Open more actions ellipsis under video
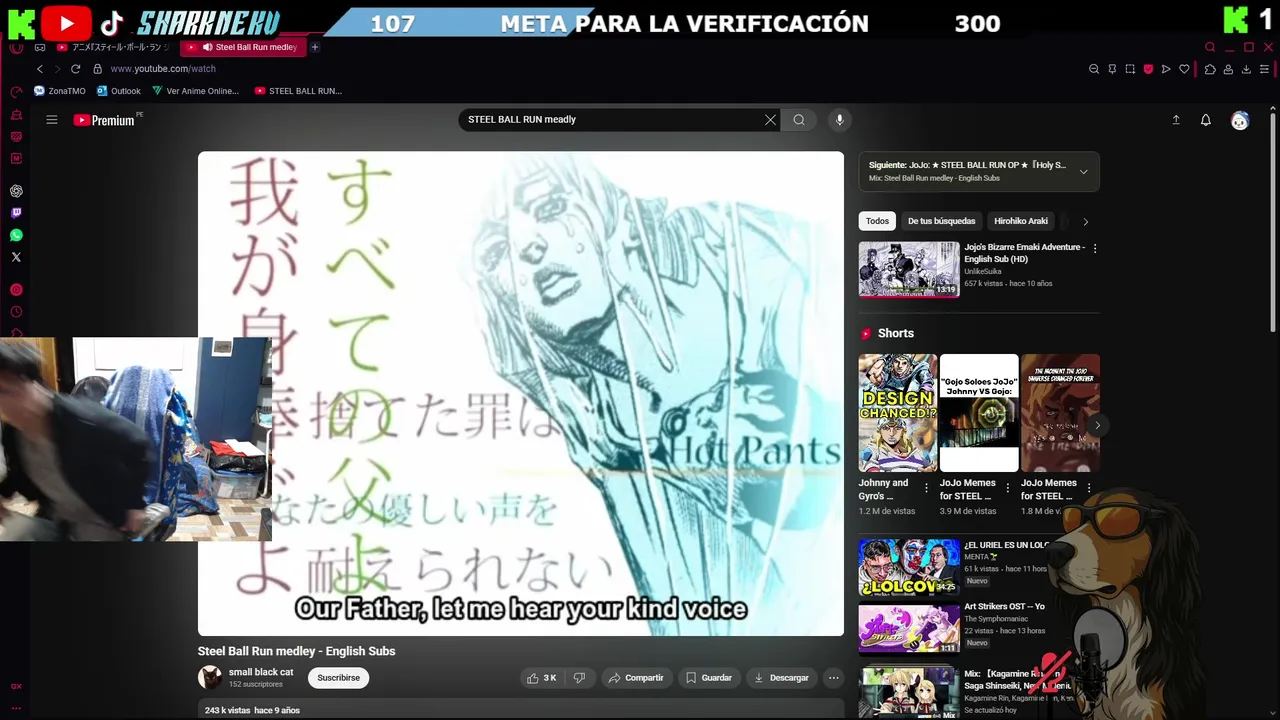 (x=833, y=678)
